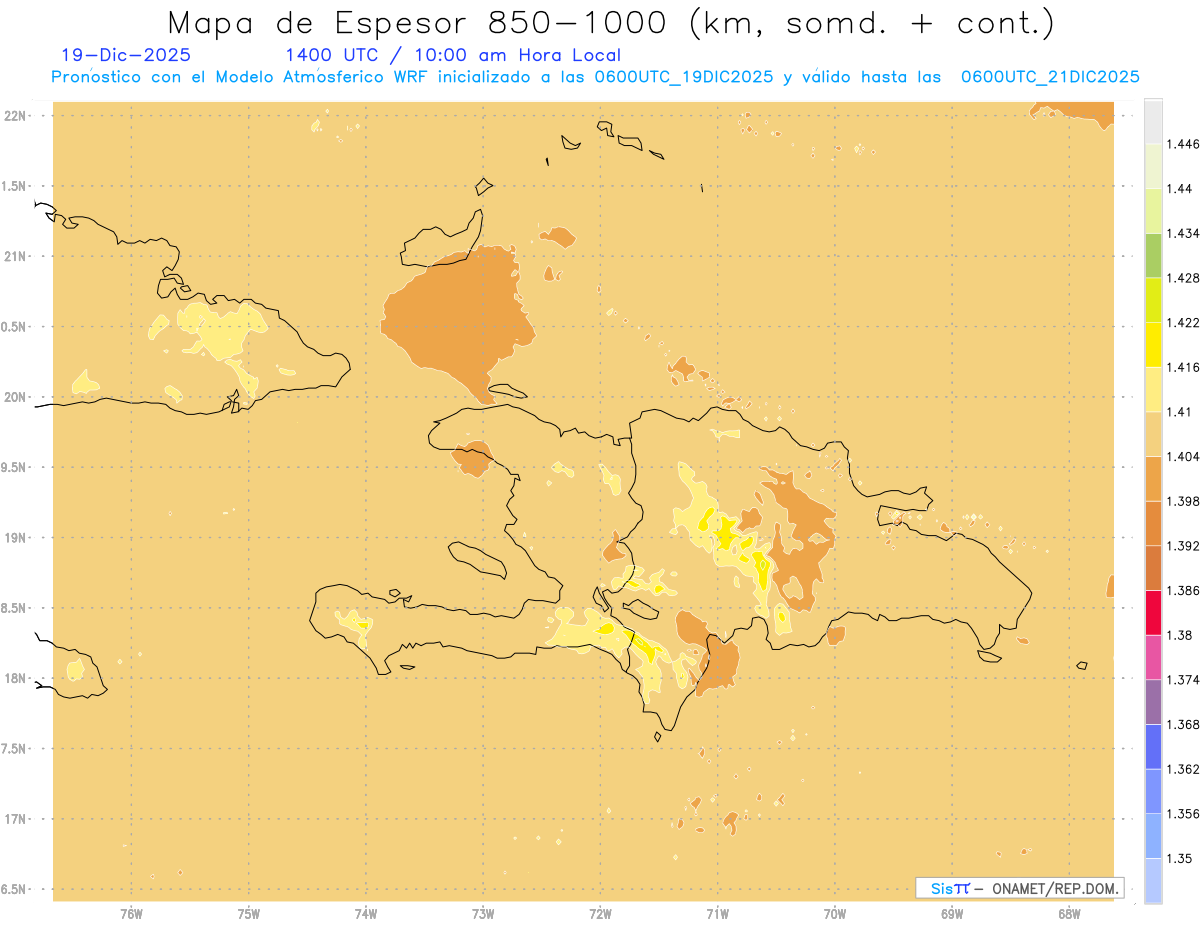This screenshot has height=927, width=1200.
Task: Click the legend value '1.374'
Action: (x=1184, y=680)
